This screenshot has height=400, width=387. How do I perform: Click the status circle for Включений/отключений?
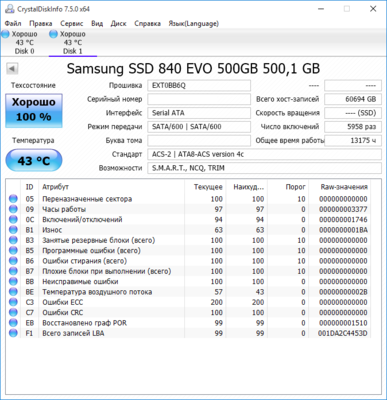[x=13, y=220]
